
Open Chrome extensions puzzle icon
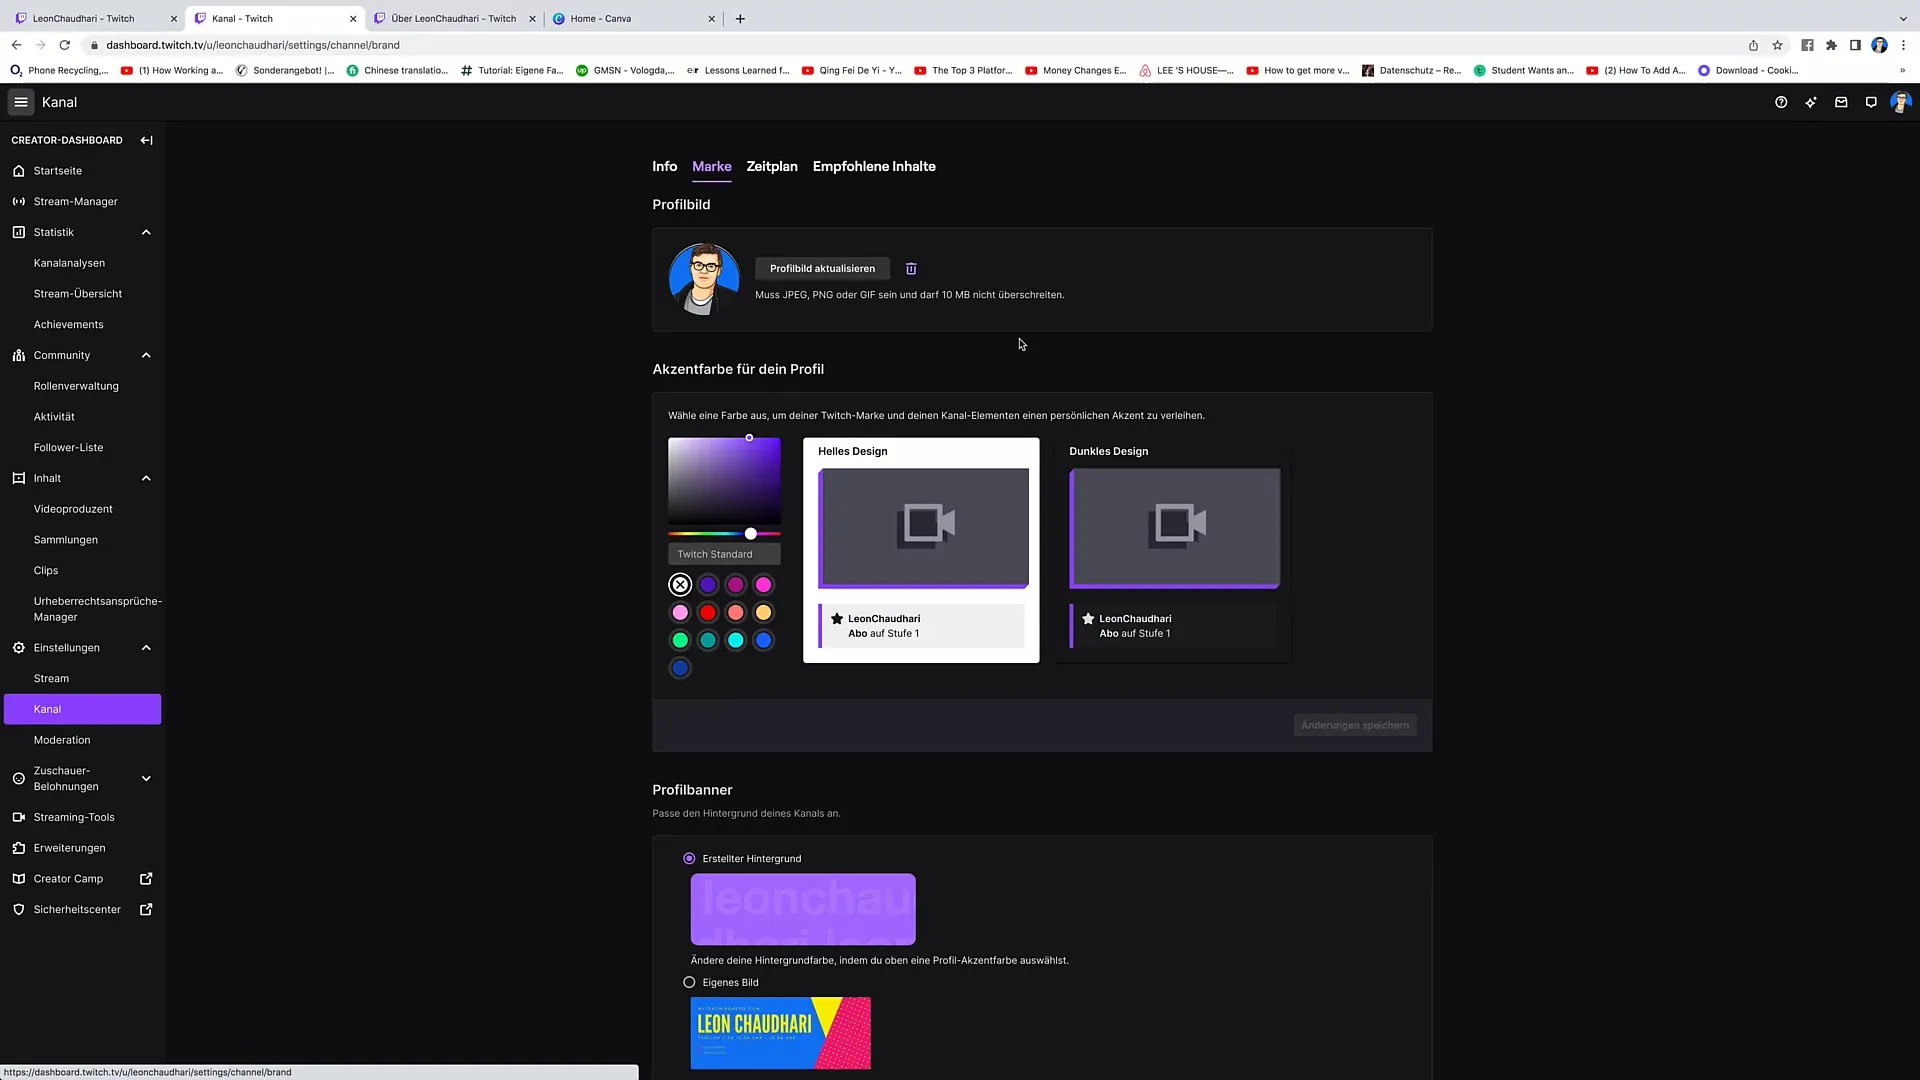(x=1831, y=45)
